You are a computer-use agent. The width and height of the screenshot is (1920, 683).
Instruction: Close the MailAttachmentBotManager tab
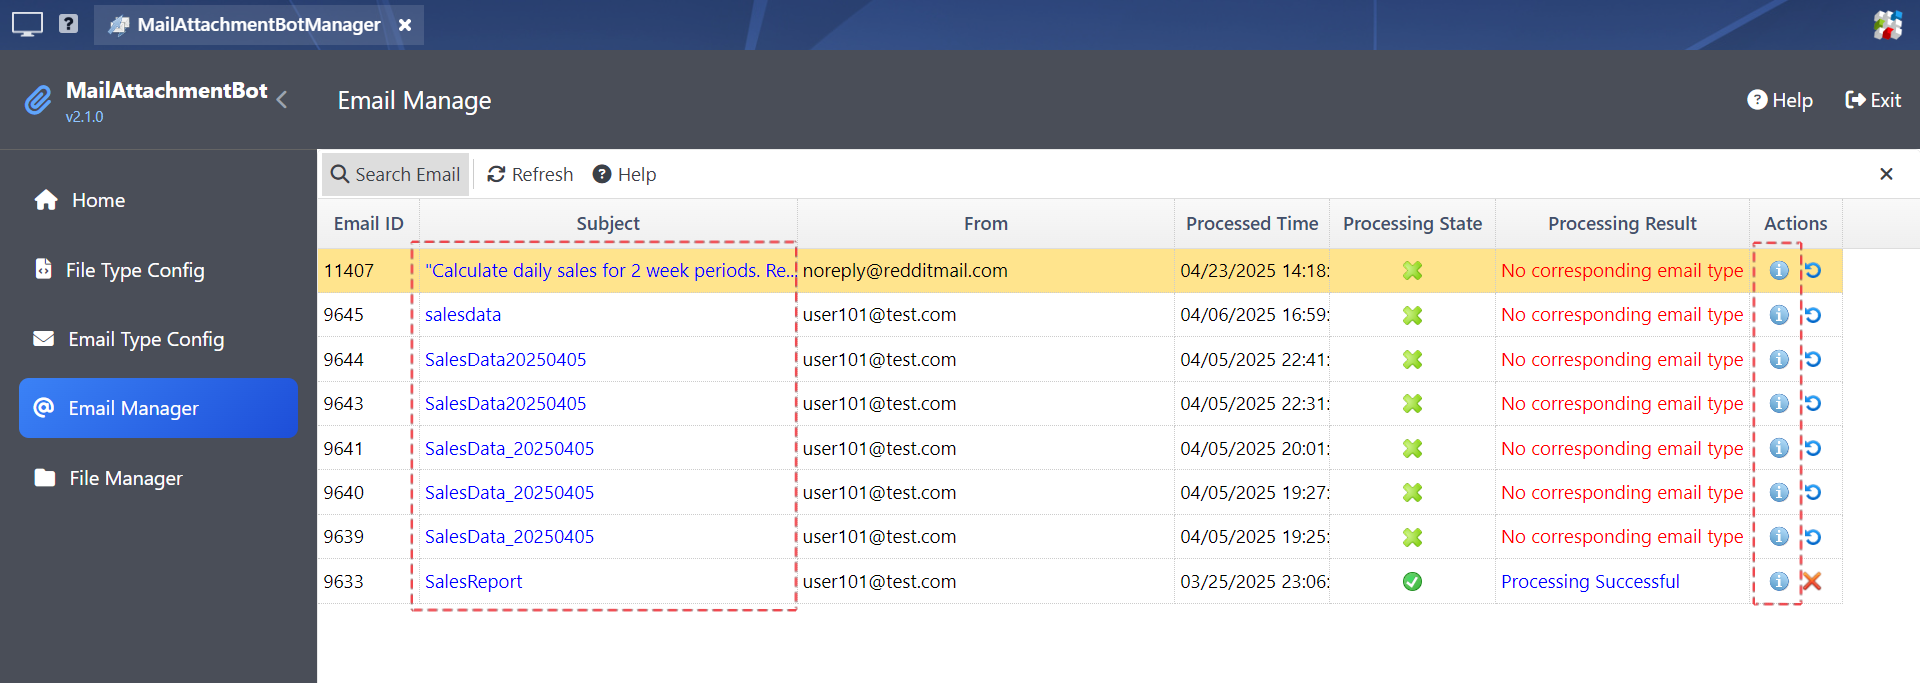pyautogui.click(x=405, y=25)
